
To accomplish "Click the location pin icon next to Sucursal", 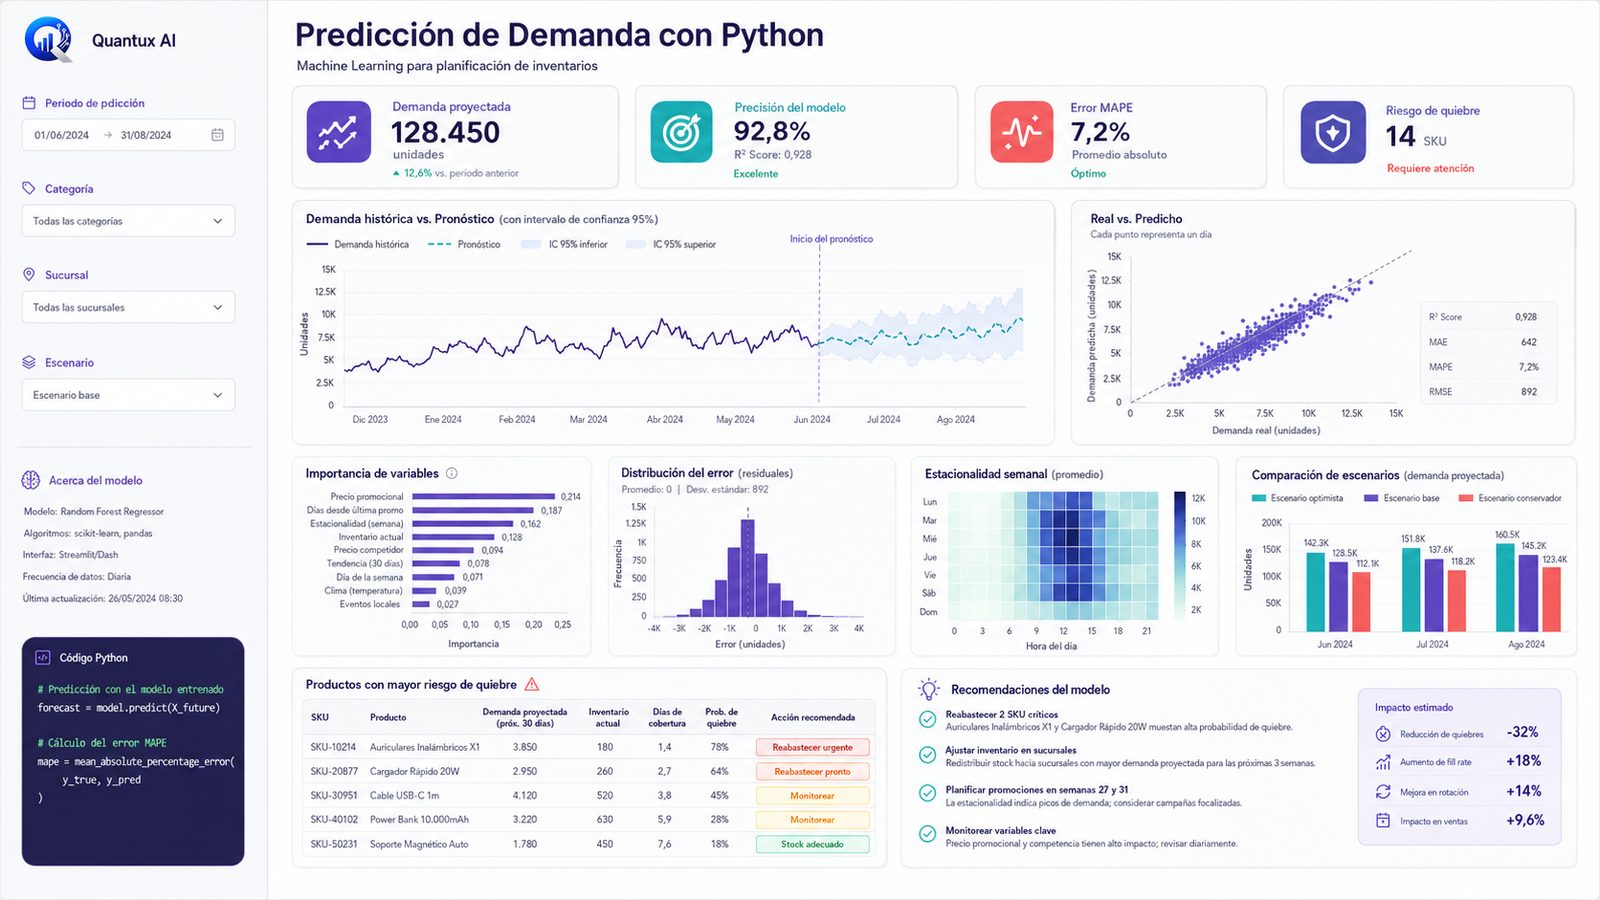I will click(x=29, y=274).
